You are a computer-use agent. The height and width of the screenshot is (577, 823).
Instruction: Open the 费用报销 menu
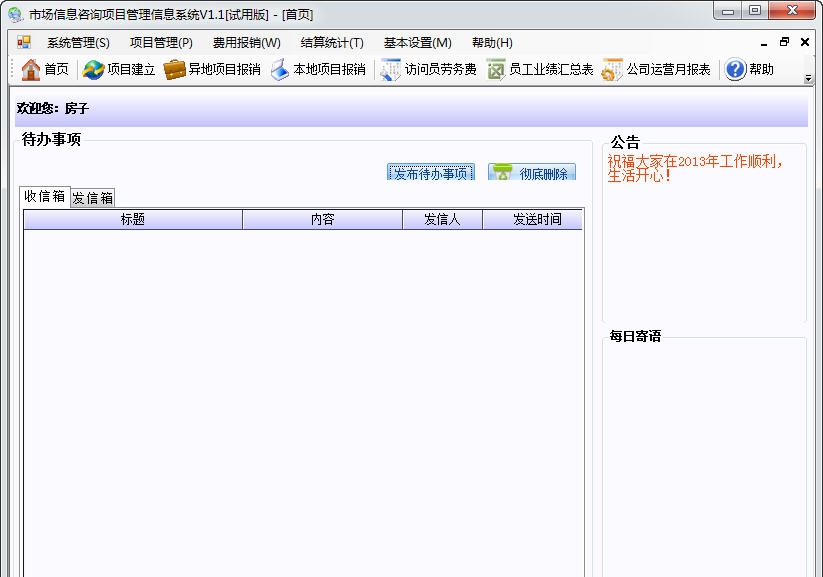point(245,42)
